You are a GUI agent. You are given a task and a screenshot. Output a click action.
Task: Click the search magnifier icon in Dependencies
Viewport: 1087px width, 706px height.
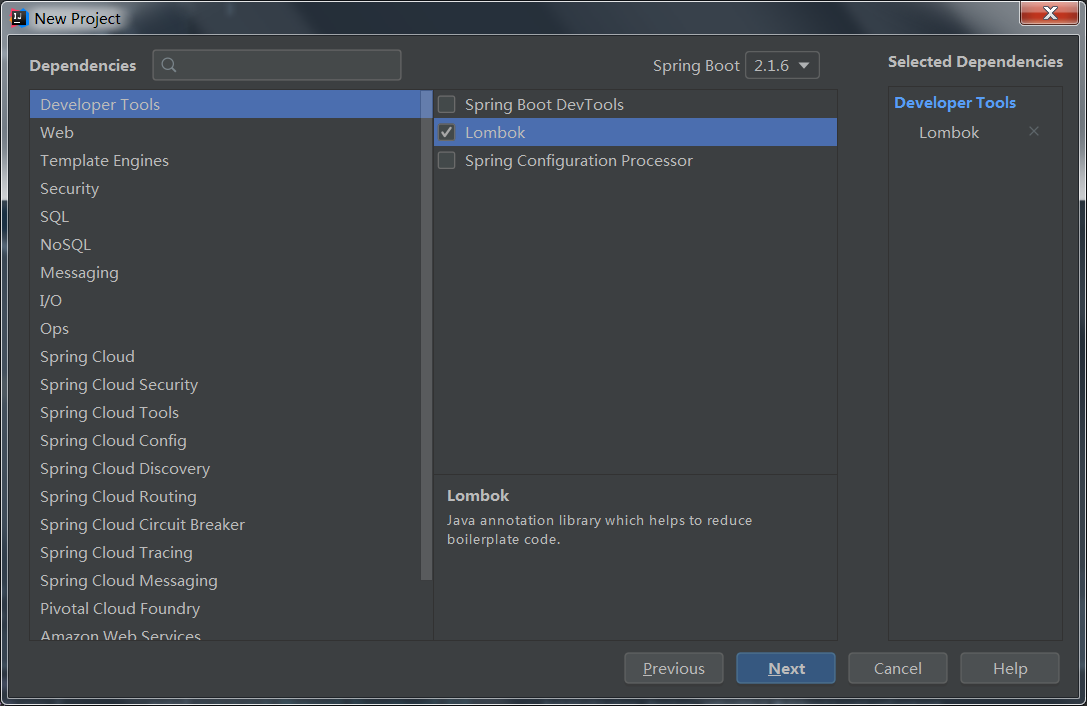(x=168, y=65)
